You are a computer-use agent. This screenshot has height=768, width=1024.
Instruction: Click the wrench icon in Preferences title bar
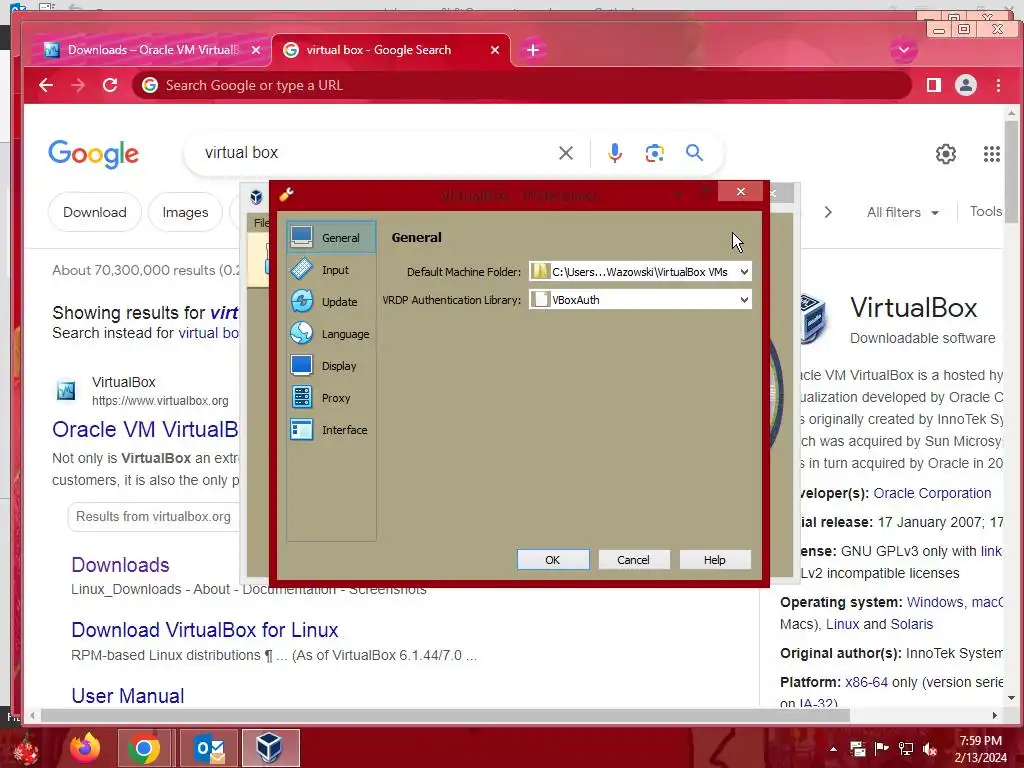286,194
